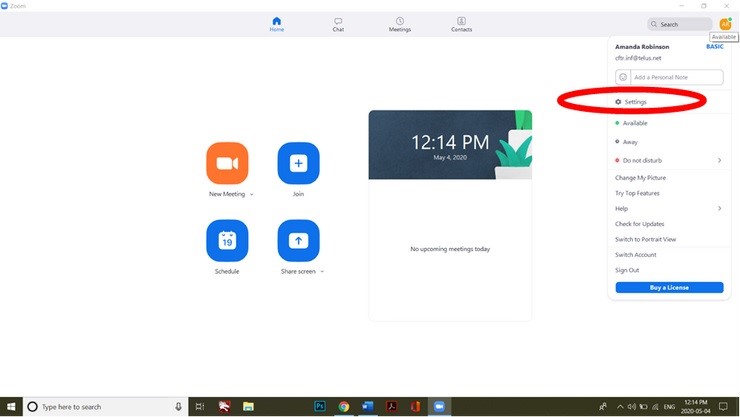Click the profile avatar in top right
This screenshot has width=740, height=417.
[725, 24]
